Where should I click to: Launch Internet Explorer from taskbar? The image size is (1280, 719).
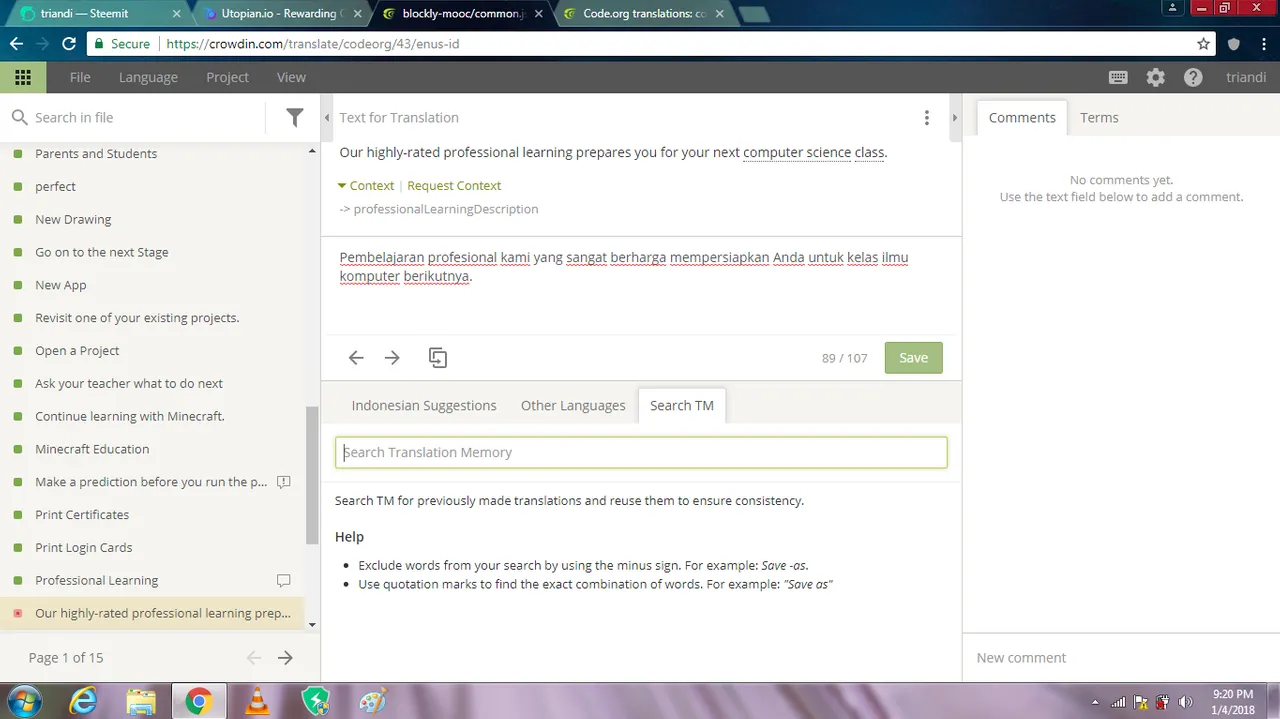tap(83, 701)
